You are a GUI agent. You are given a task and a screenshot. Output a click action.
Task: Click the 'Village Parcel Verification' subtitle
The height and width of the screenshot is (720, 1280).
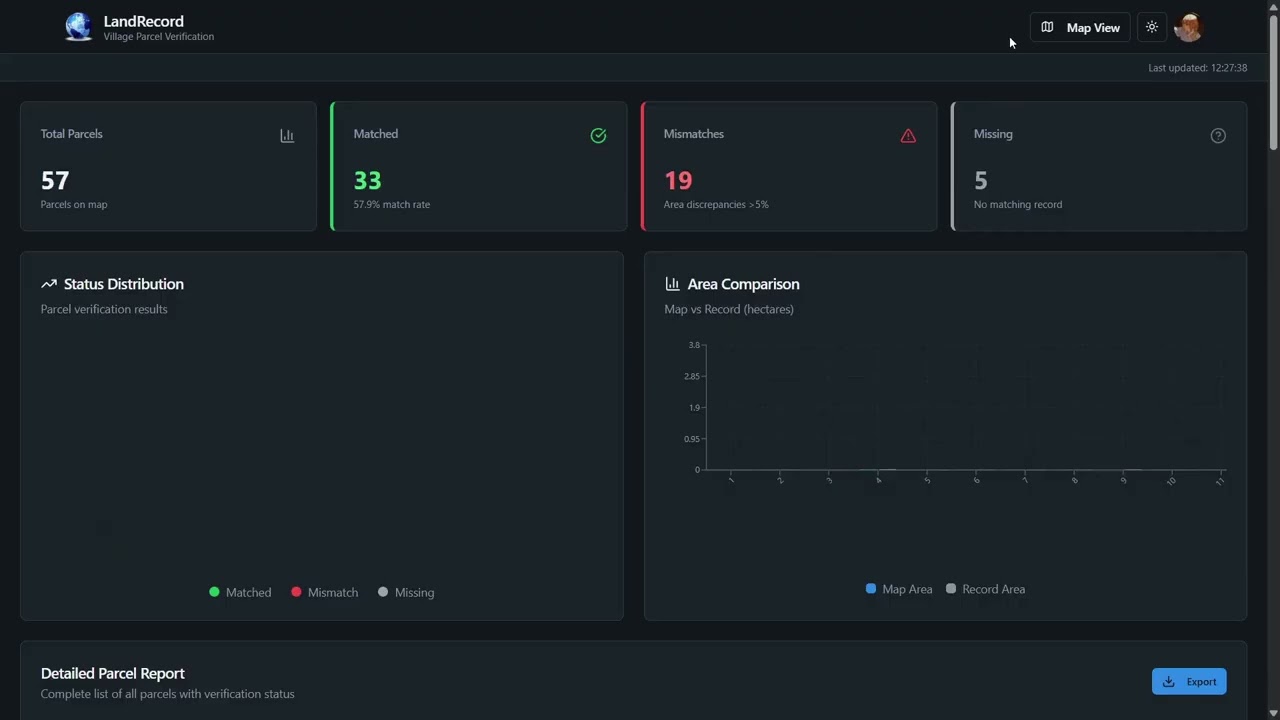(x=159, y=37)
